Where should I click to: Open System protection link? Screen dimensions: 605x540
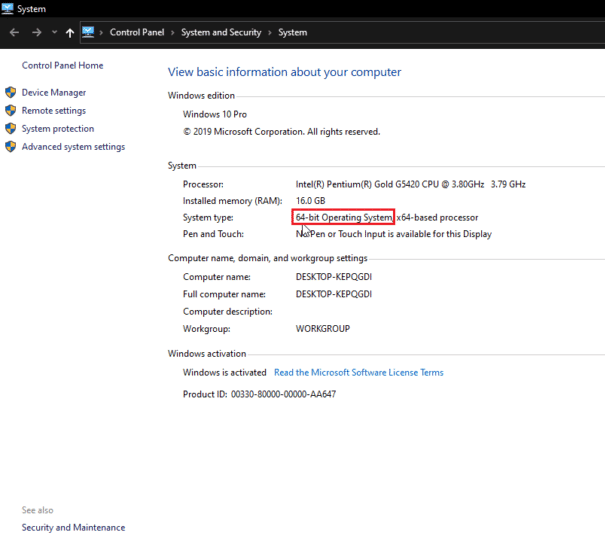pos(58,129)
